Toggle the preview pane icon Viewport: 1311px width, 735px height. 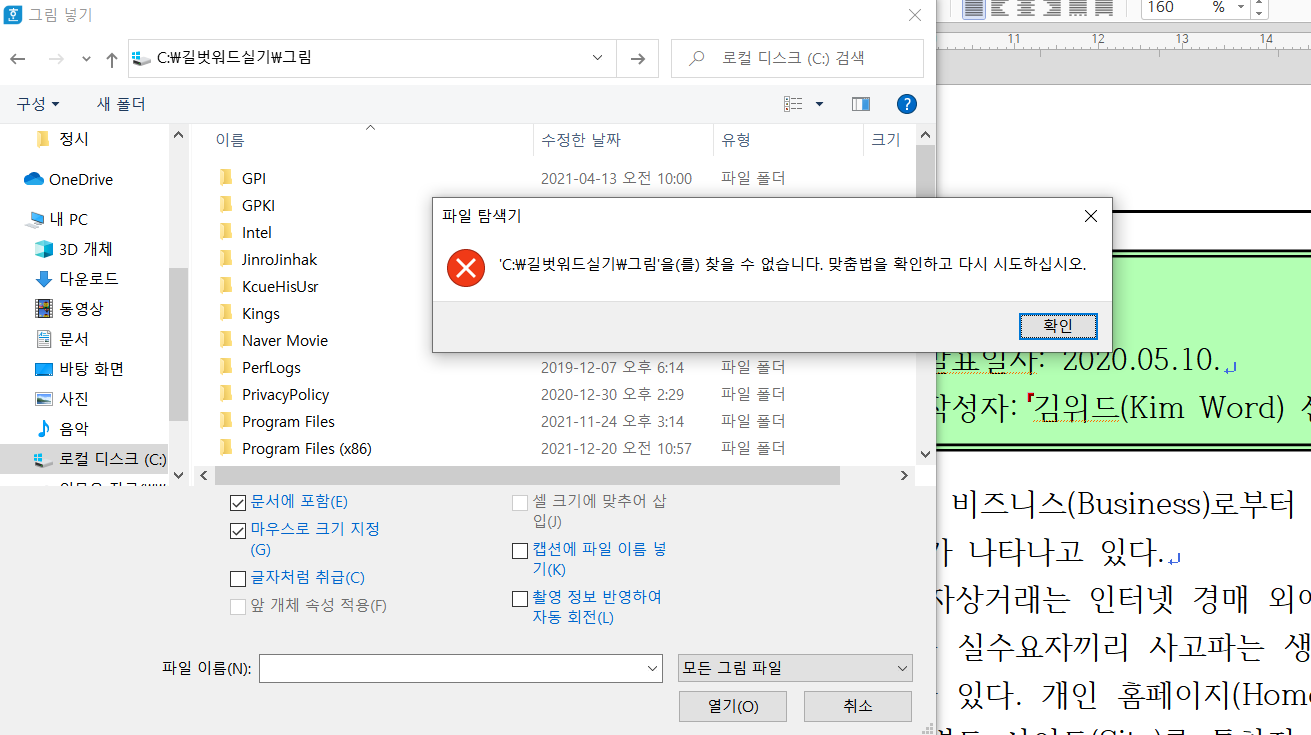pos(860,104)
